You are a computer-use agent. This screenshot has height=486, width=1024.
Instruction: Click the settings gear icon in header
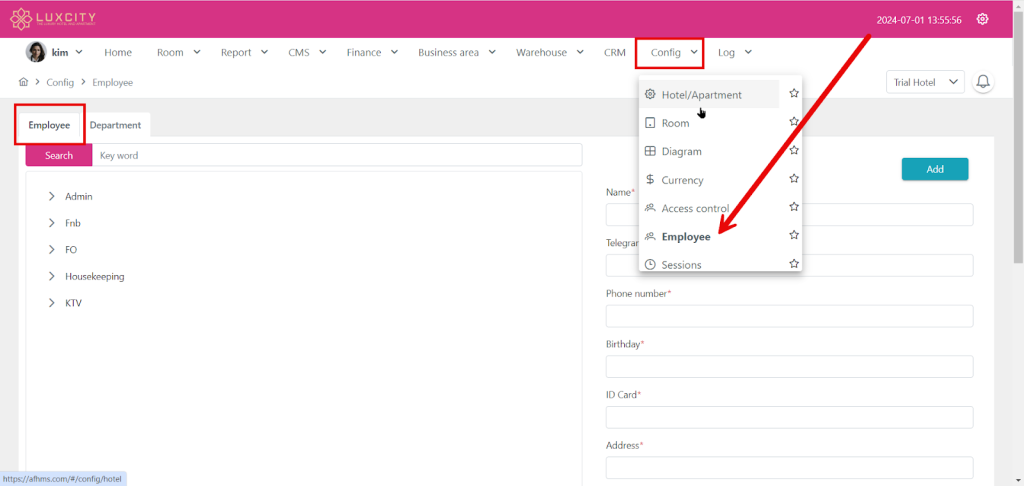pos(983,19)
